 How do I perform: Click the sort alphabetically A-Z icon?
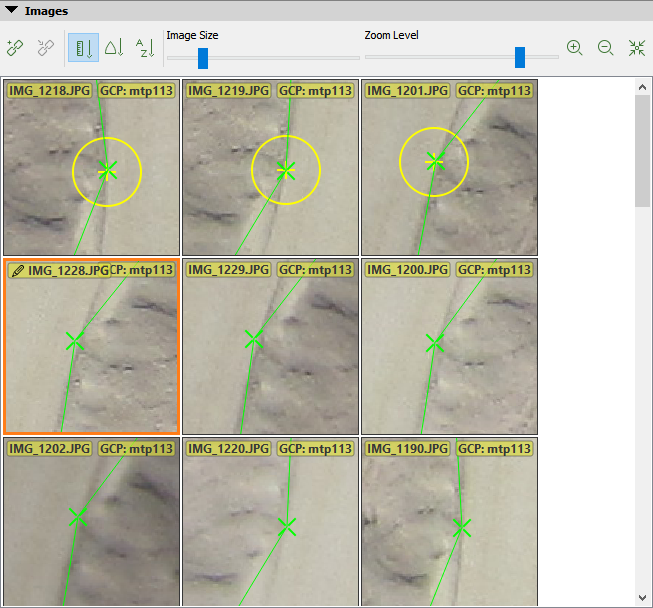tap(145, 47)
